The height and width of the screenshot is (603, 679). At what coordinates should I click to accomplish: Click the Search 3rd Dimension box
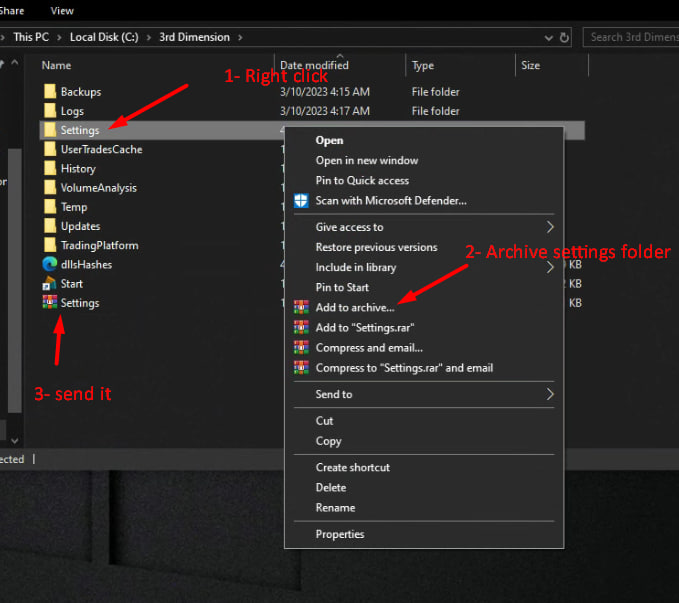point(632,37)
